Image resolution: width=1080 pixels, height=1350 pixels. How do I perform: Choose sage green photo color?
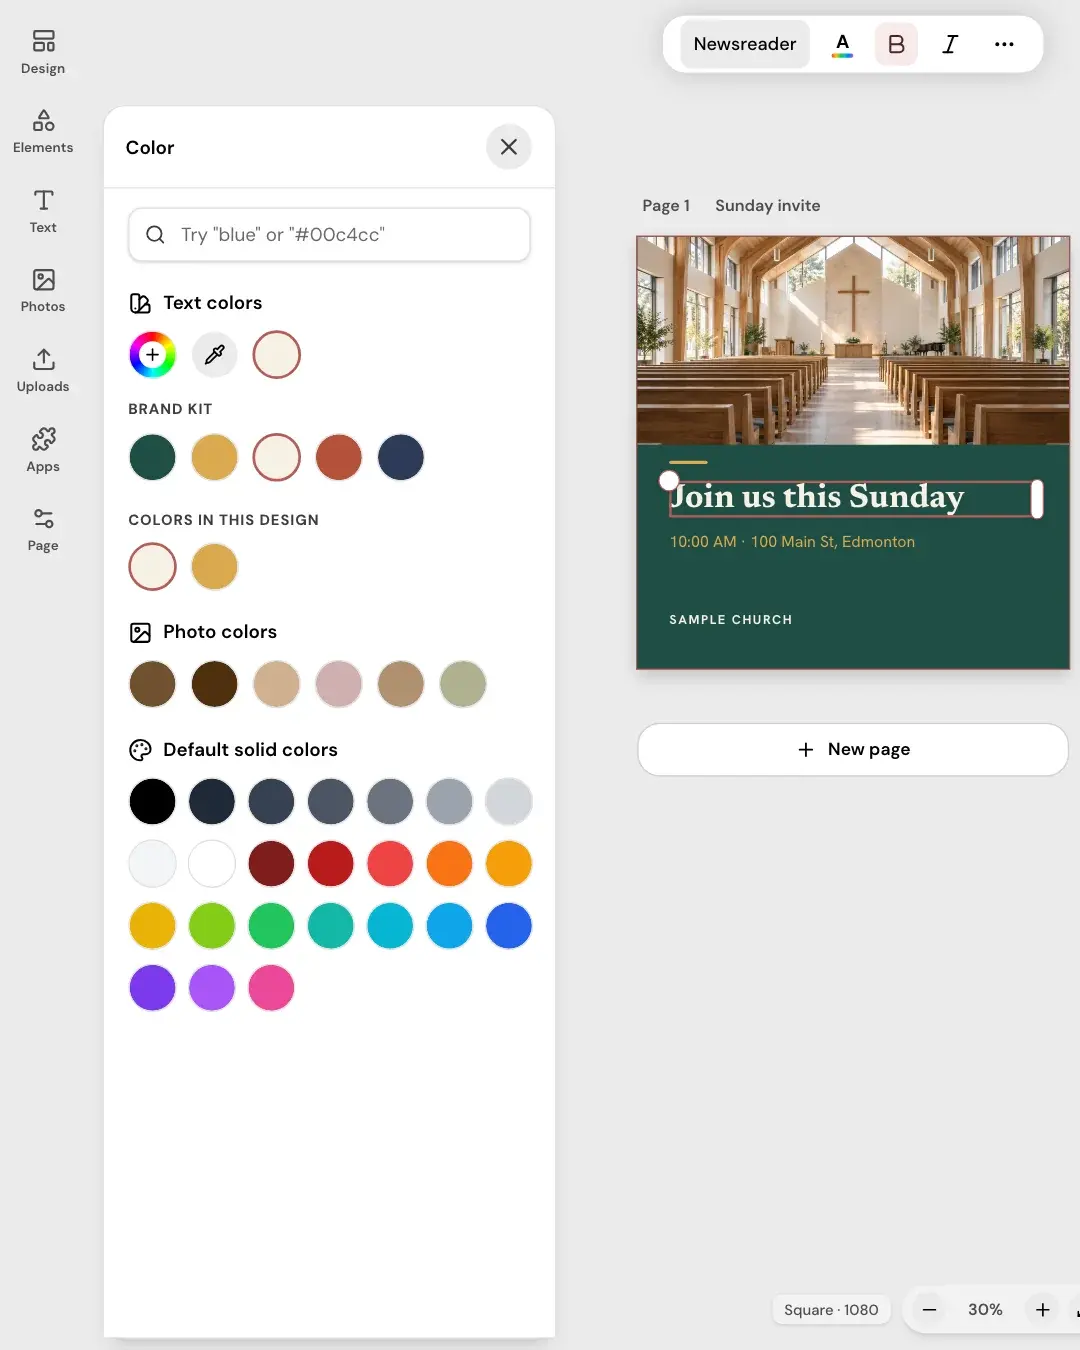coord(463,685)
